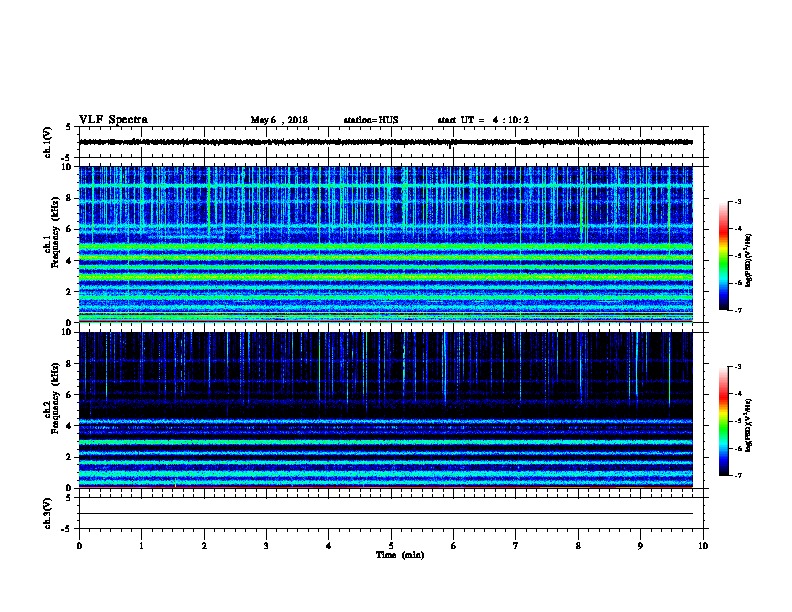Viewport: 792px width, 612px height.
Task: Click the "ch.3(V)" axis label
Action: 47,513
